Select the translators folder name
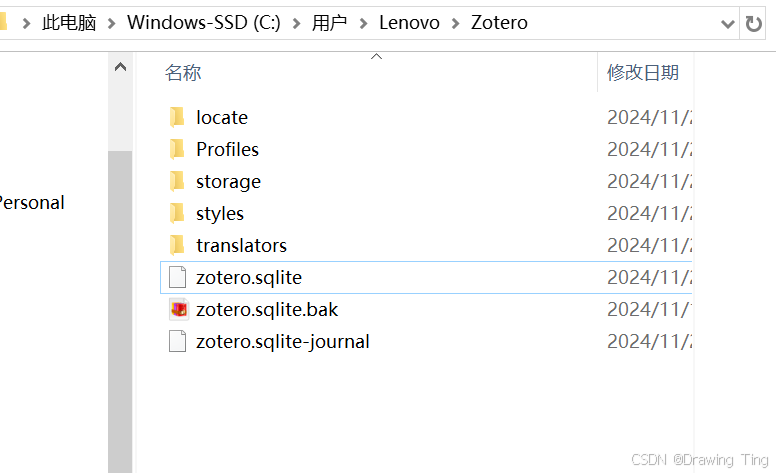The image size is (776, 473). click(x=242, y=245)
